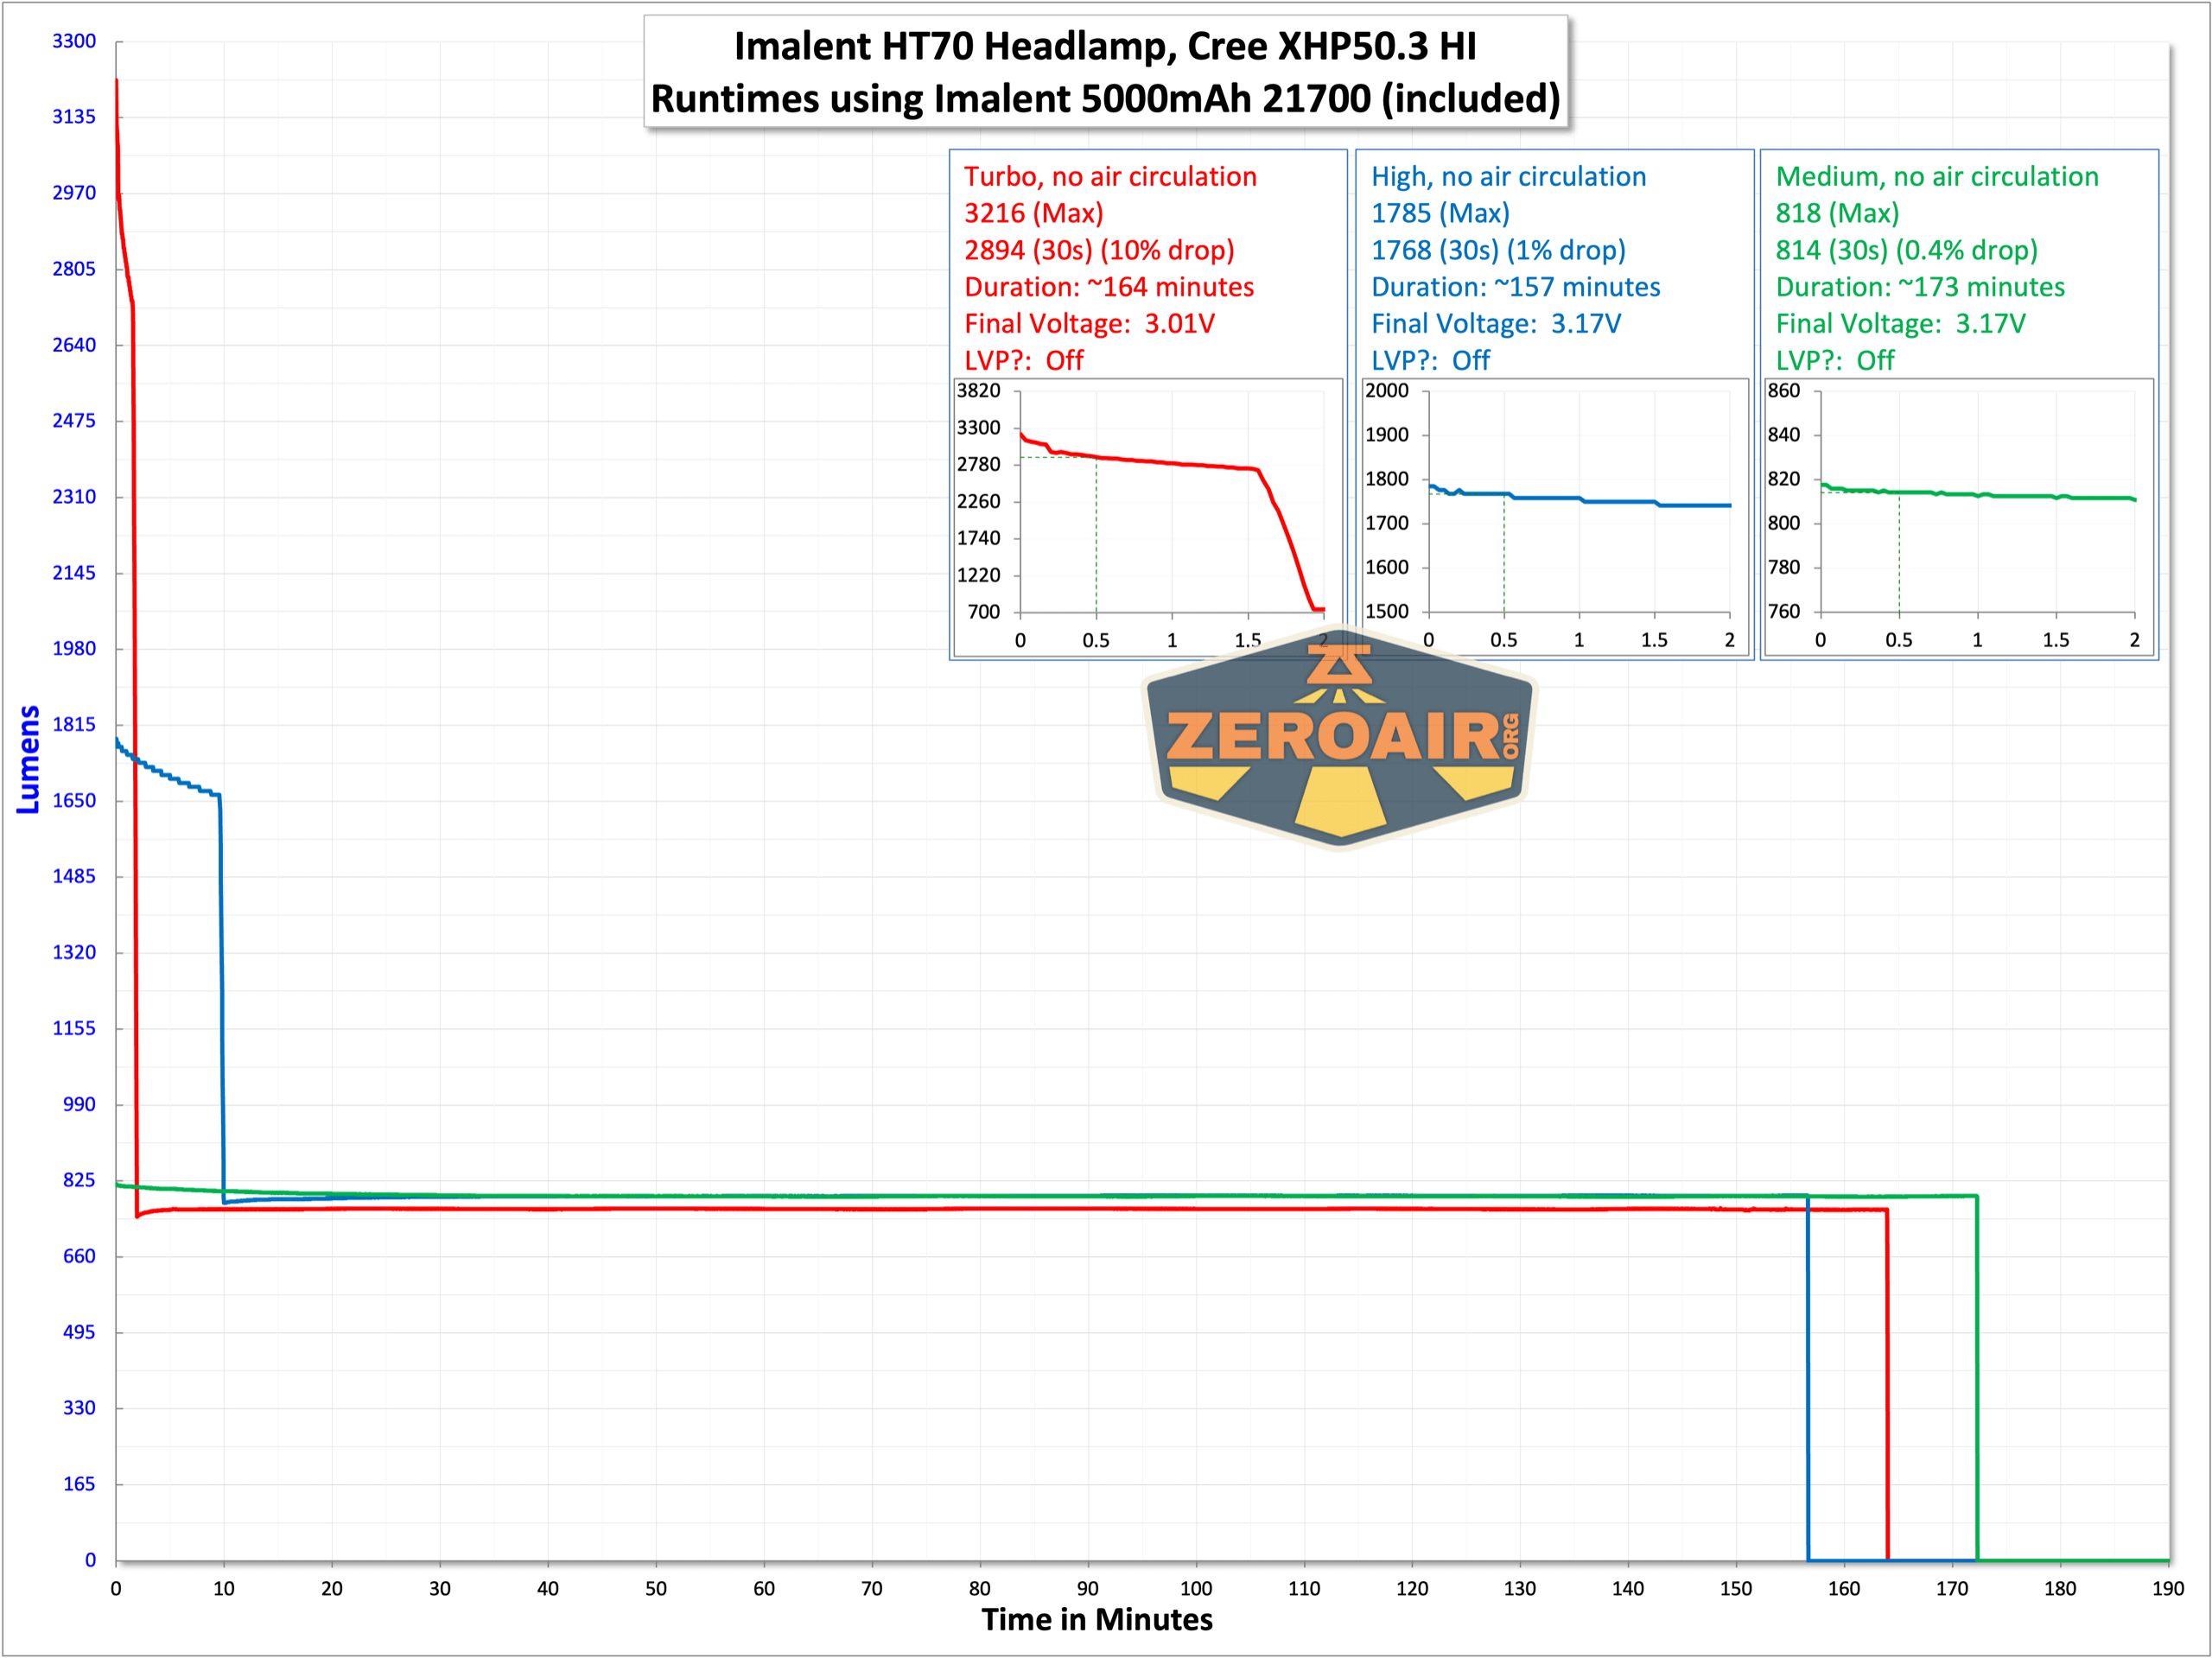
Task: Select the Turbo inset mini chart
Action: (1147, 517)
